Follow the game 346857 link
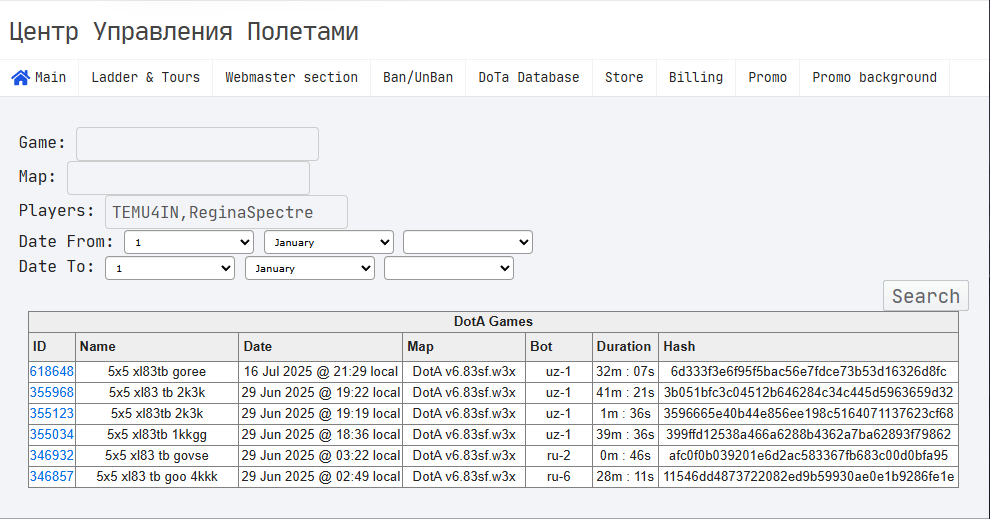Screen dimensions: 990x519 pyautogui.click(x=52, y=477)
